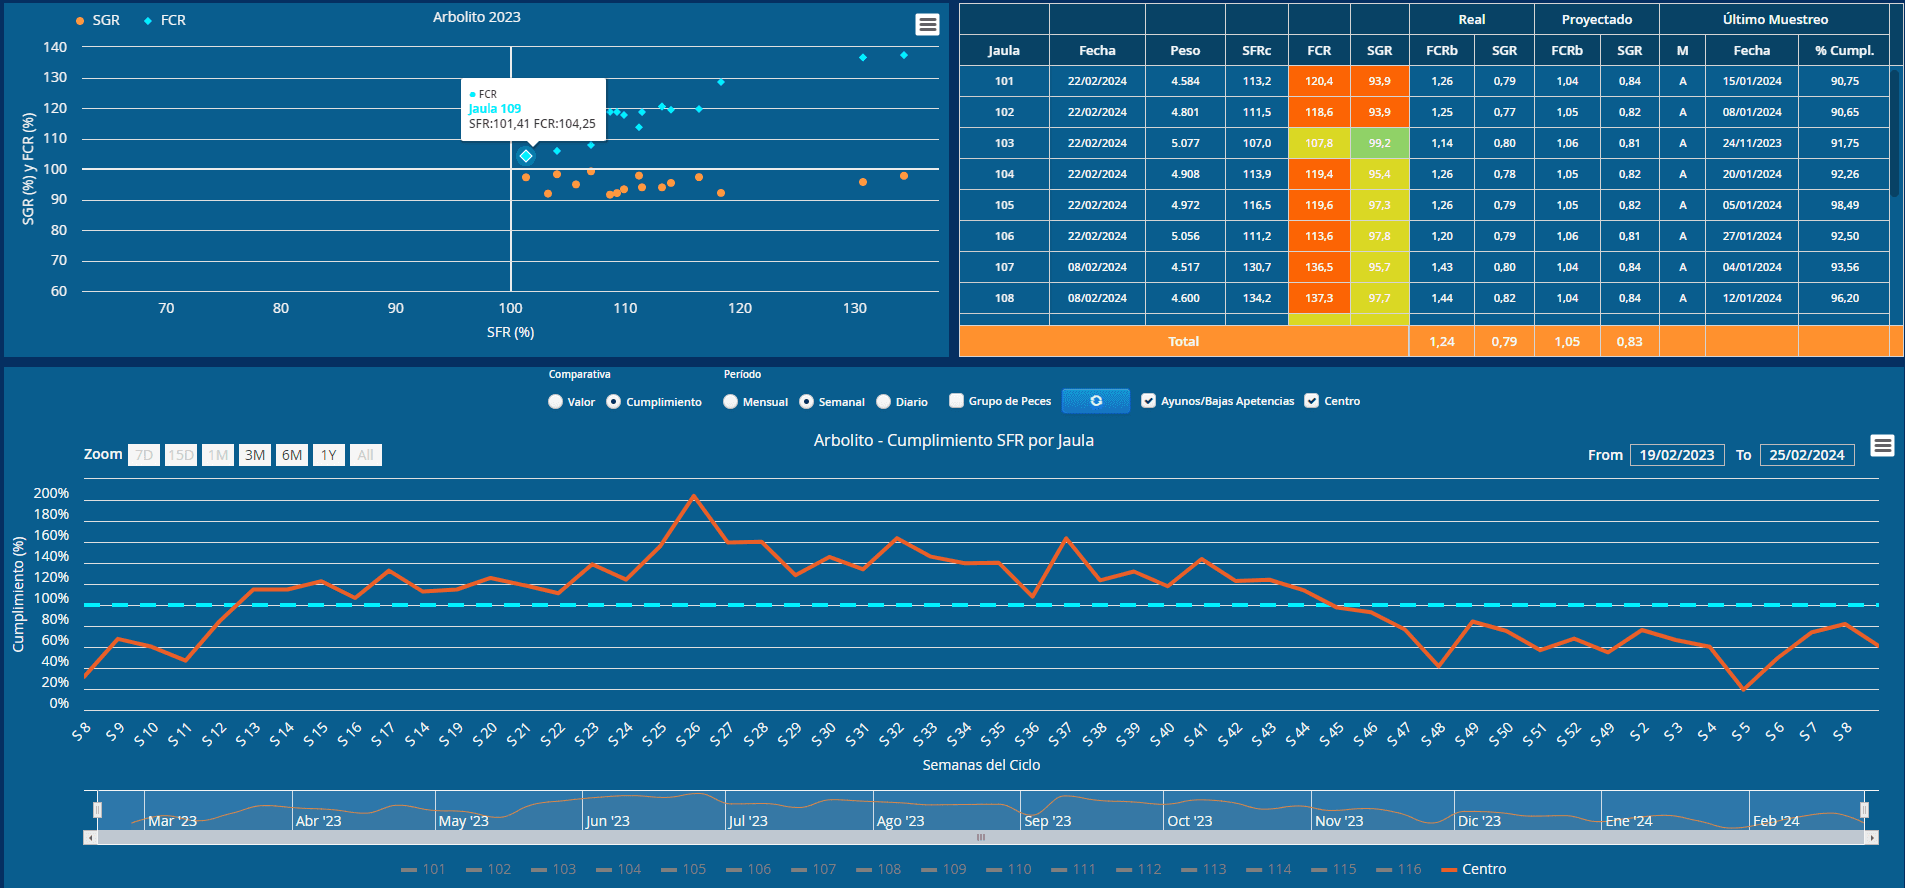The image size is (1905, 888).
Task: Show series 114 in the bottom legend
Action: 1268,869
